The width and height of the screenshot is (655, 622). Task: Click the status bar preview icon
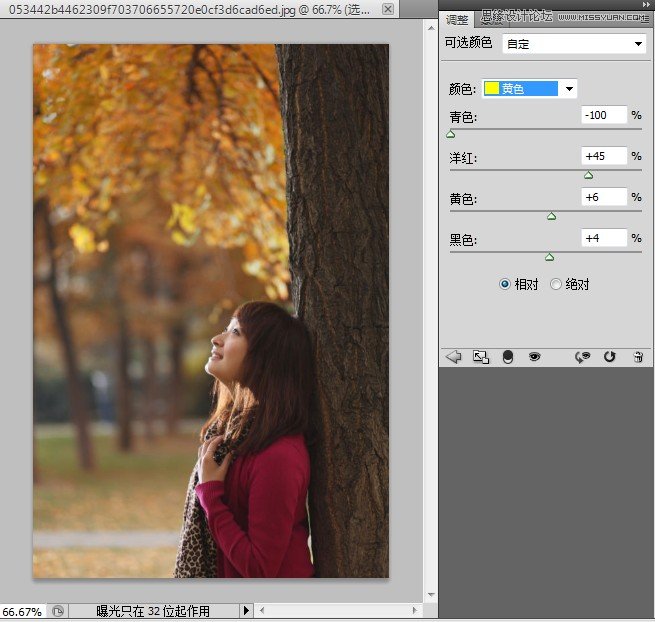coord(58,612)
